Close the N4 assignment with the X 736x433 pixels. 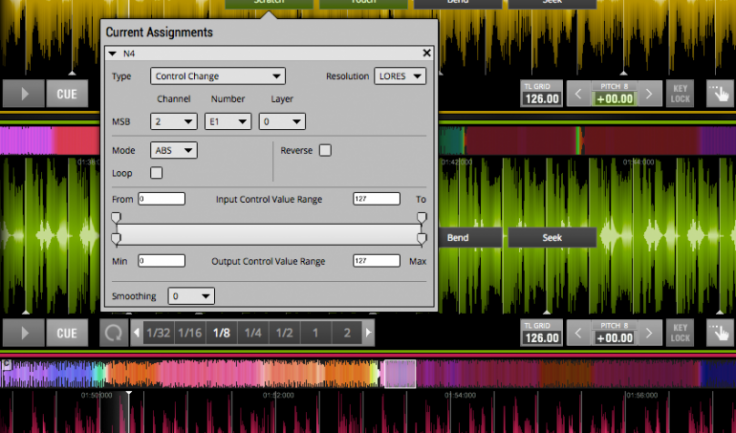click(x=427, y=53)
